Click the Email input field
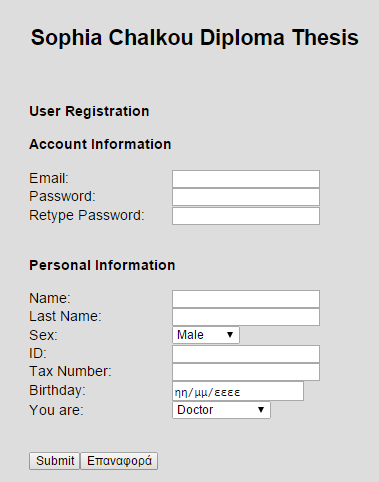Image resolution: width=379 pixels, height=482 pixels. 246,179
